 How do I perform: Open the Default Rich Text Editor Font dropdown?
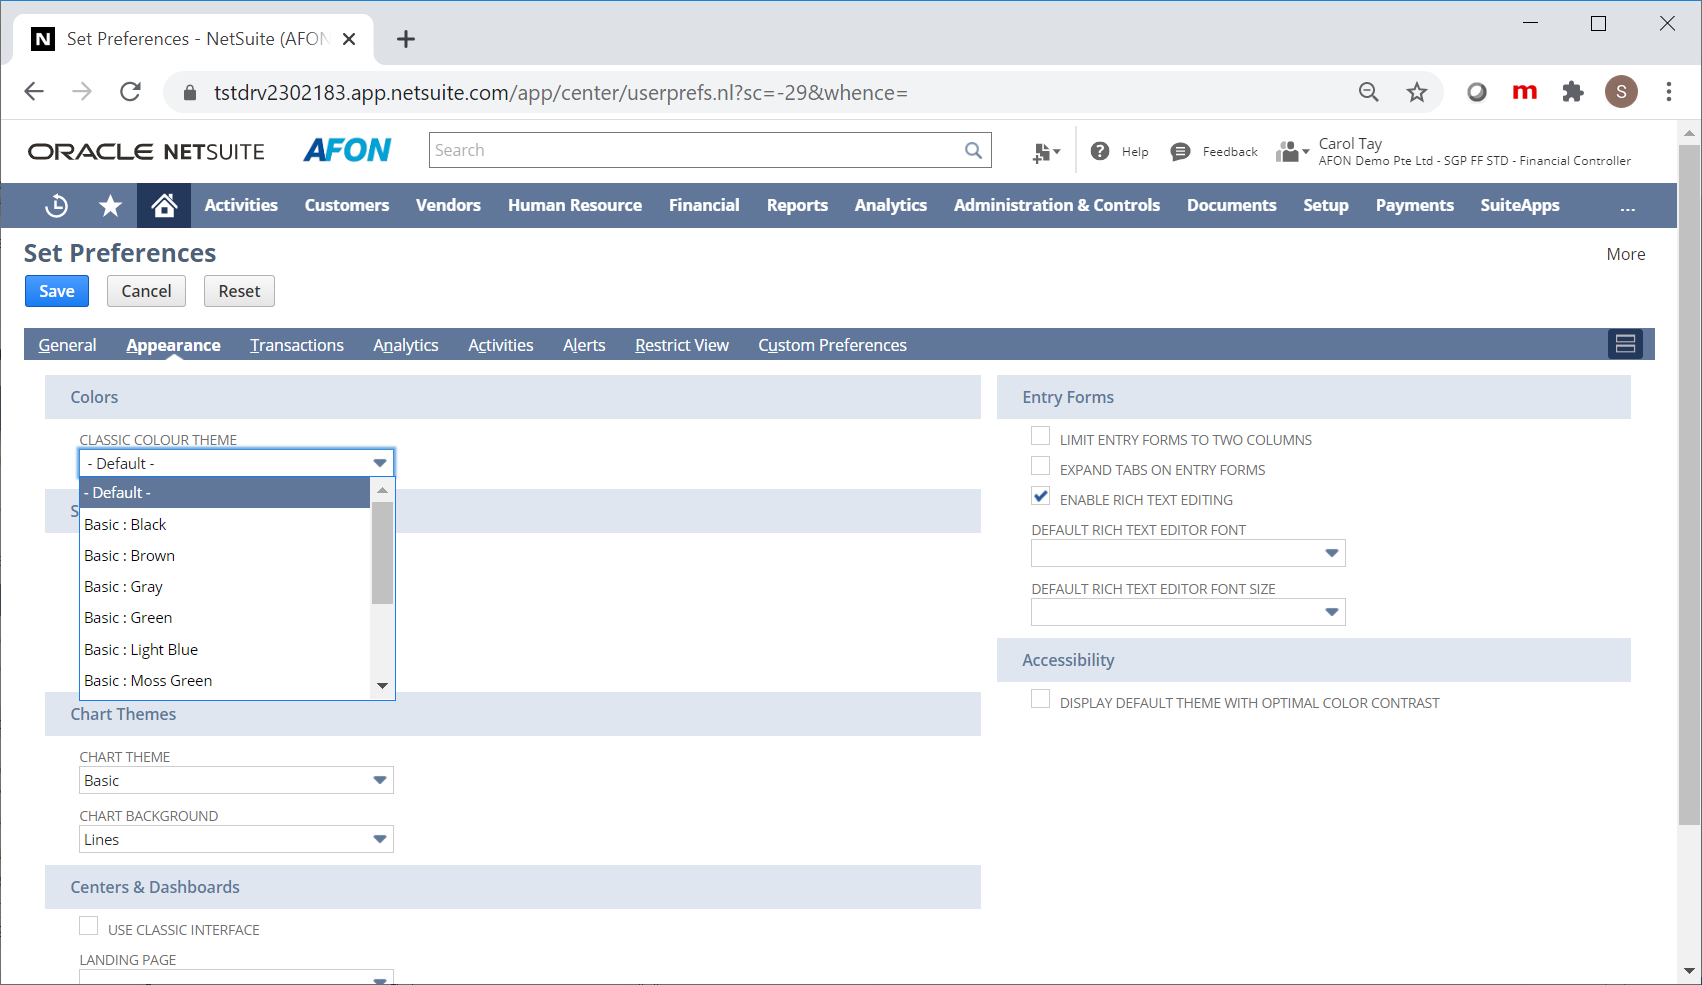[x=1330, y=552]
